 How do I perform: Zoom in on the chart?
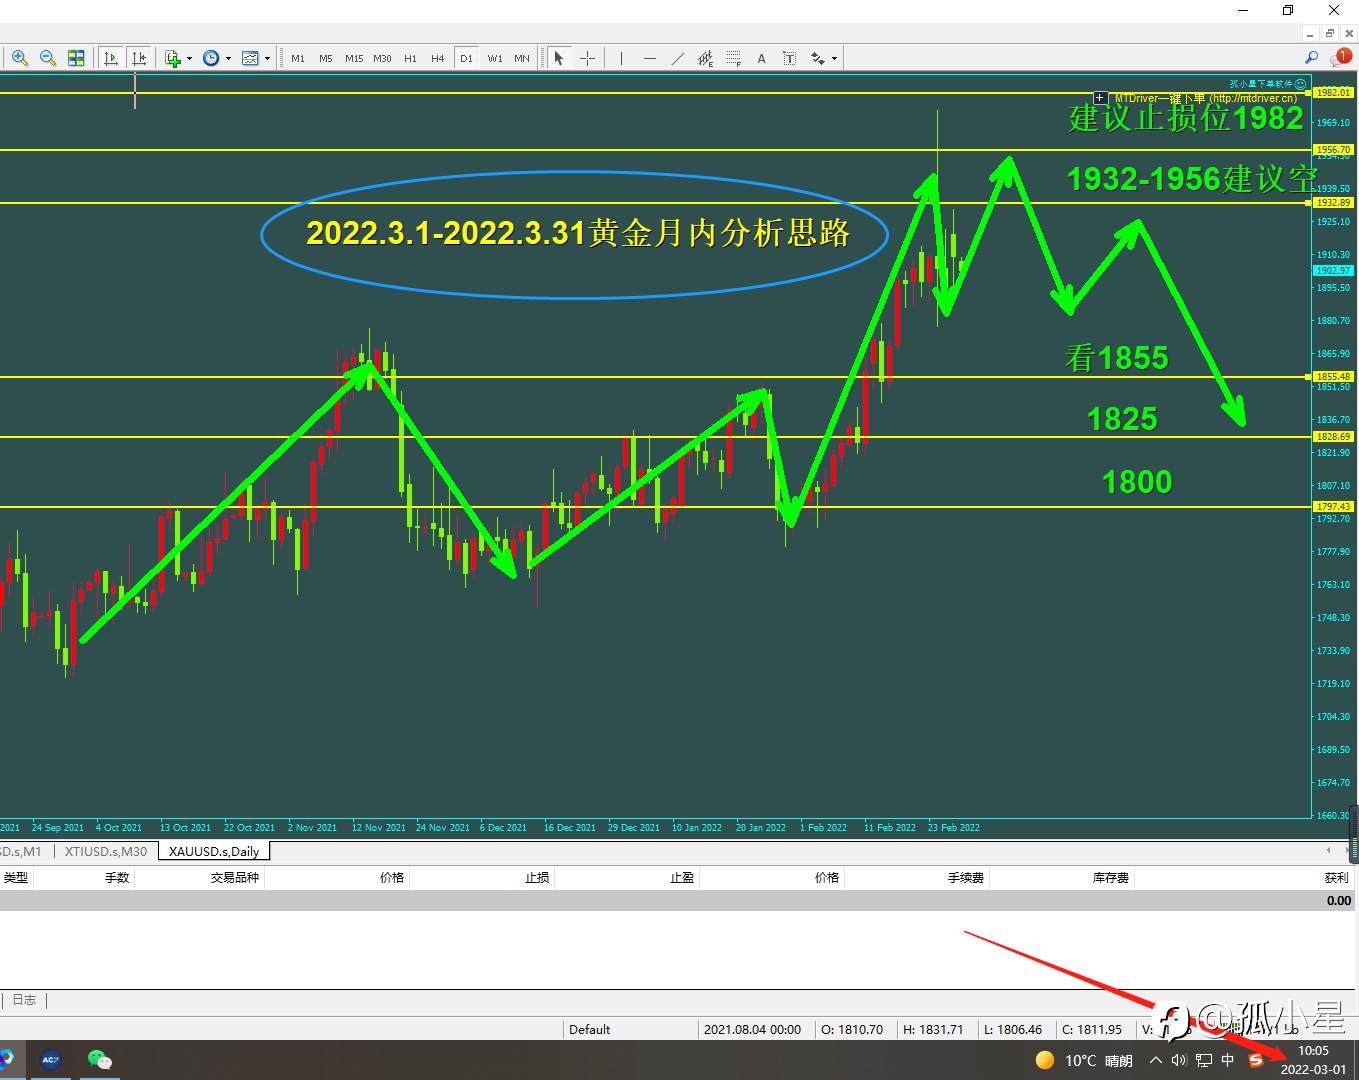(20, 58)
